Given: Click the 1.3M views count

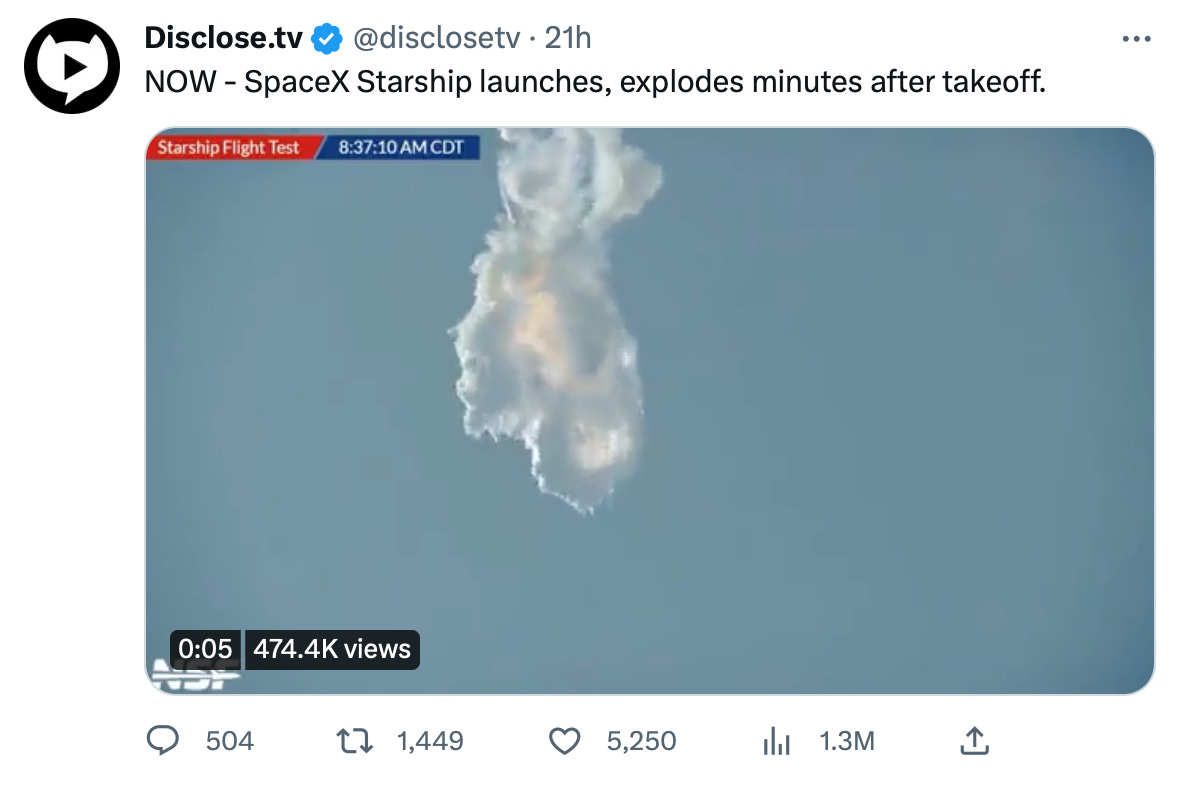Looking at the screenshot, I should [846, 741].
